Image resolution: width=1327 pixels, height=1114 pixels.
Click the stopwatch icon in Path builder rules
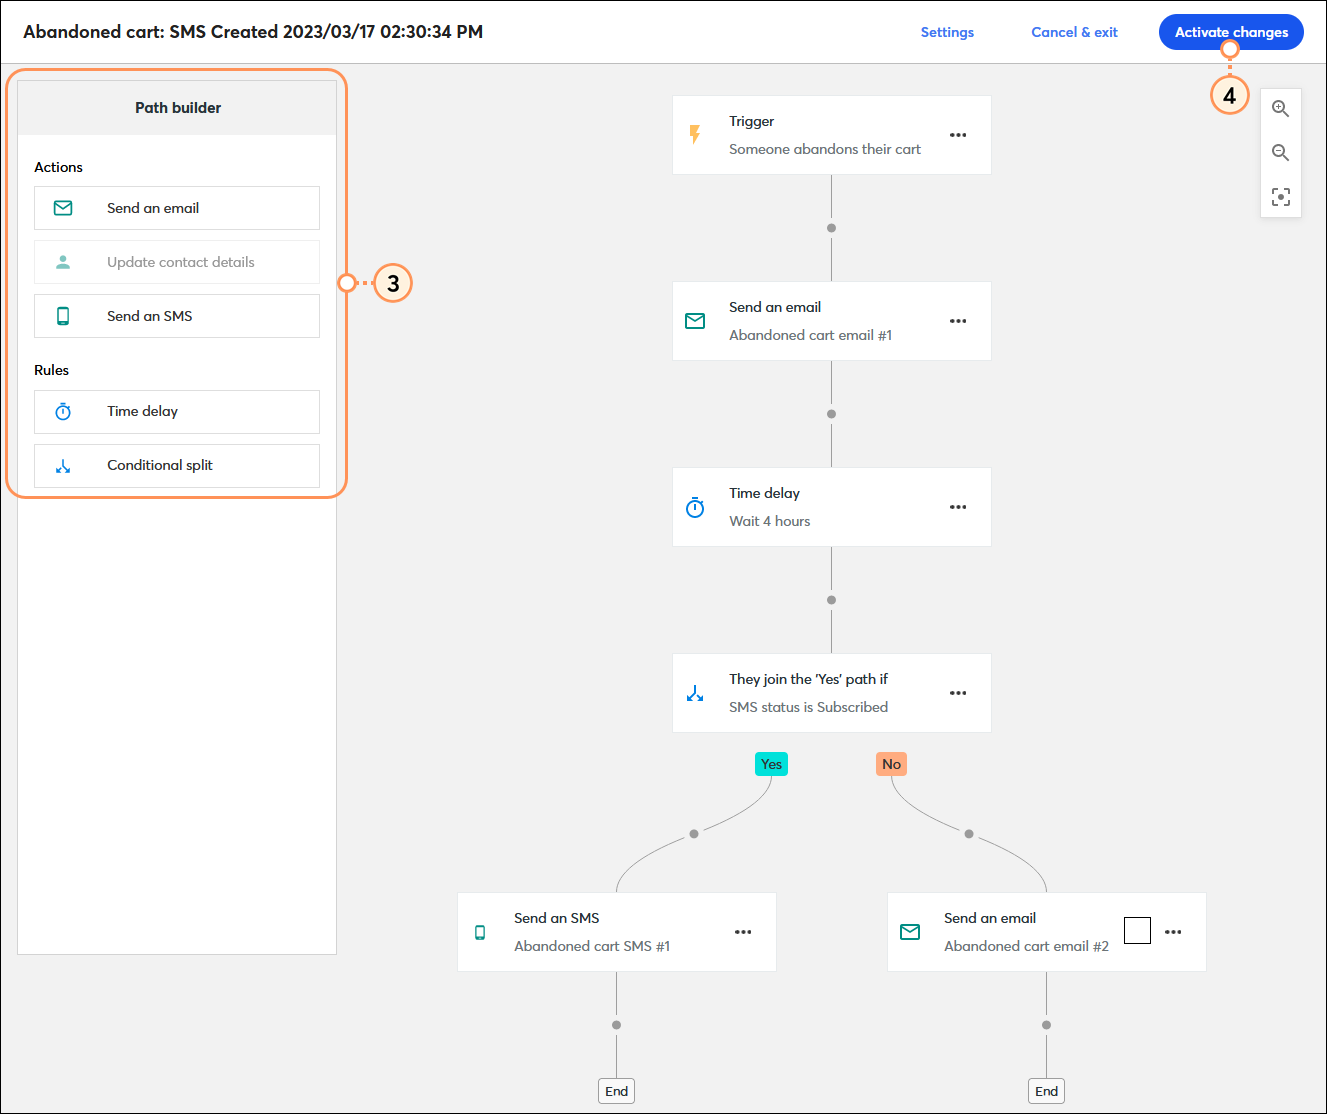(63, 411)
